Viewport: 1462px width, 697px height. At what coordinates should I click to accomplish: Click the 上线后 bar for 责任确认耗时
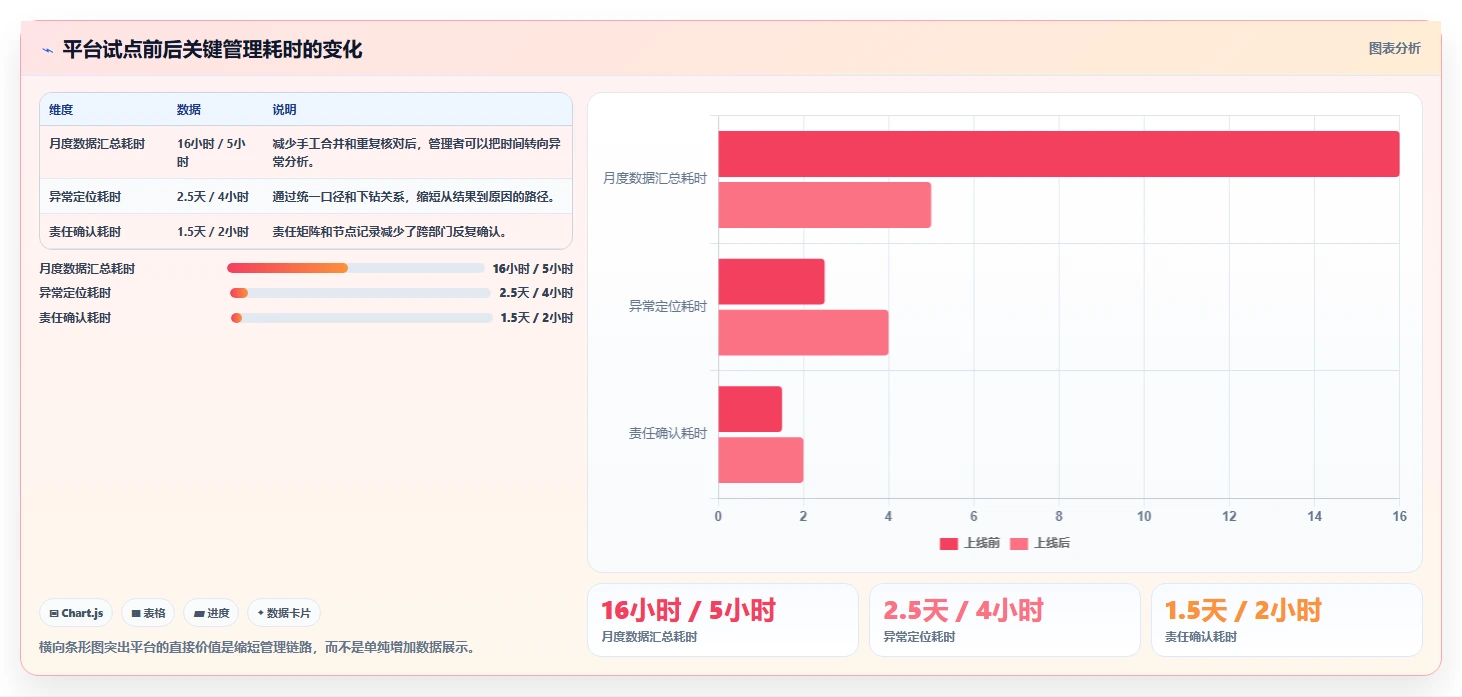[x=760, y=460]
